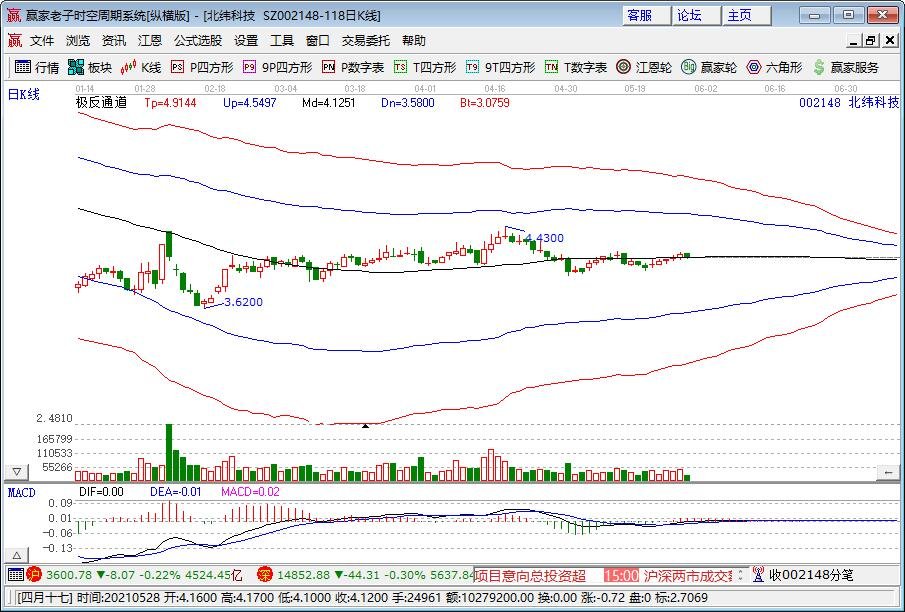
Task: Click the black triangle marker on chart
Action: click(365, 426)
